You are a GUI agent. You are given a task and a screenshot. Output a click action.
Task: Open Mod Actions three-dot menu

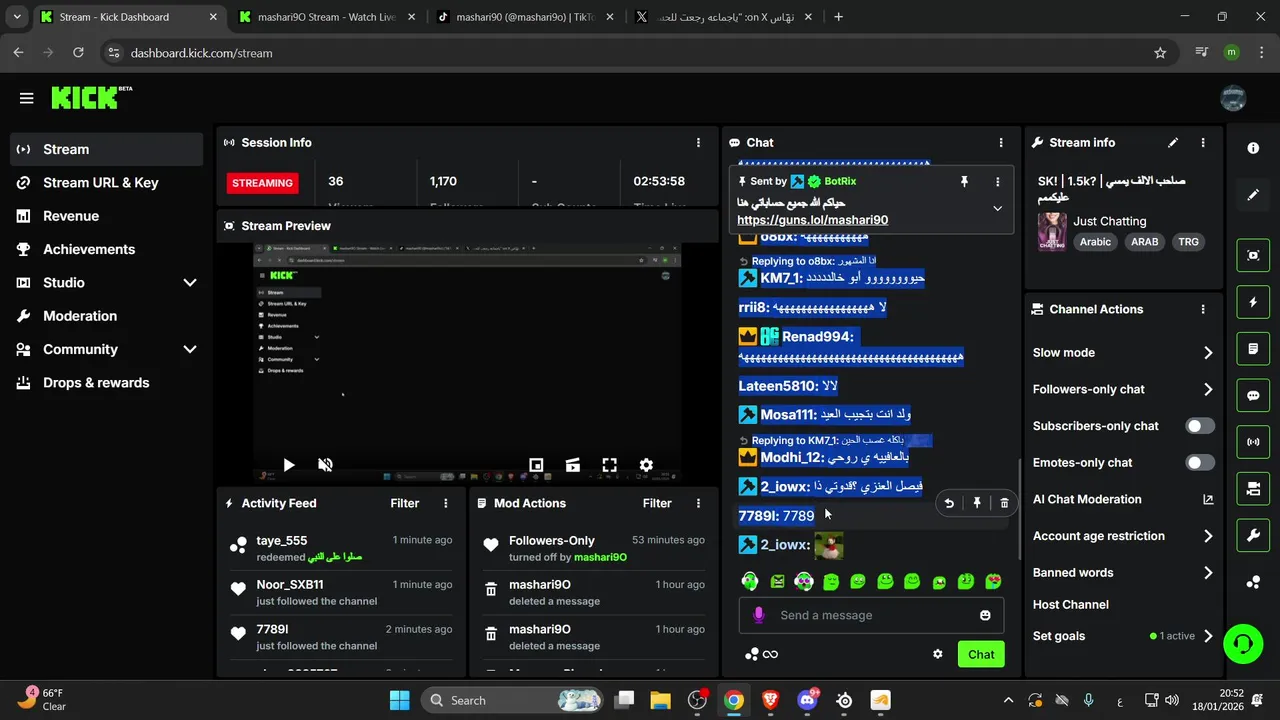[x=698, y=504]
